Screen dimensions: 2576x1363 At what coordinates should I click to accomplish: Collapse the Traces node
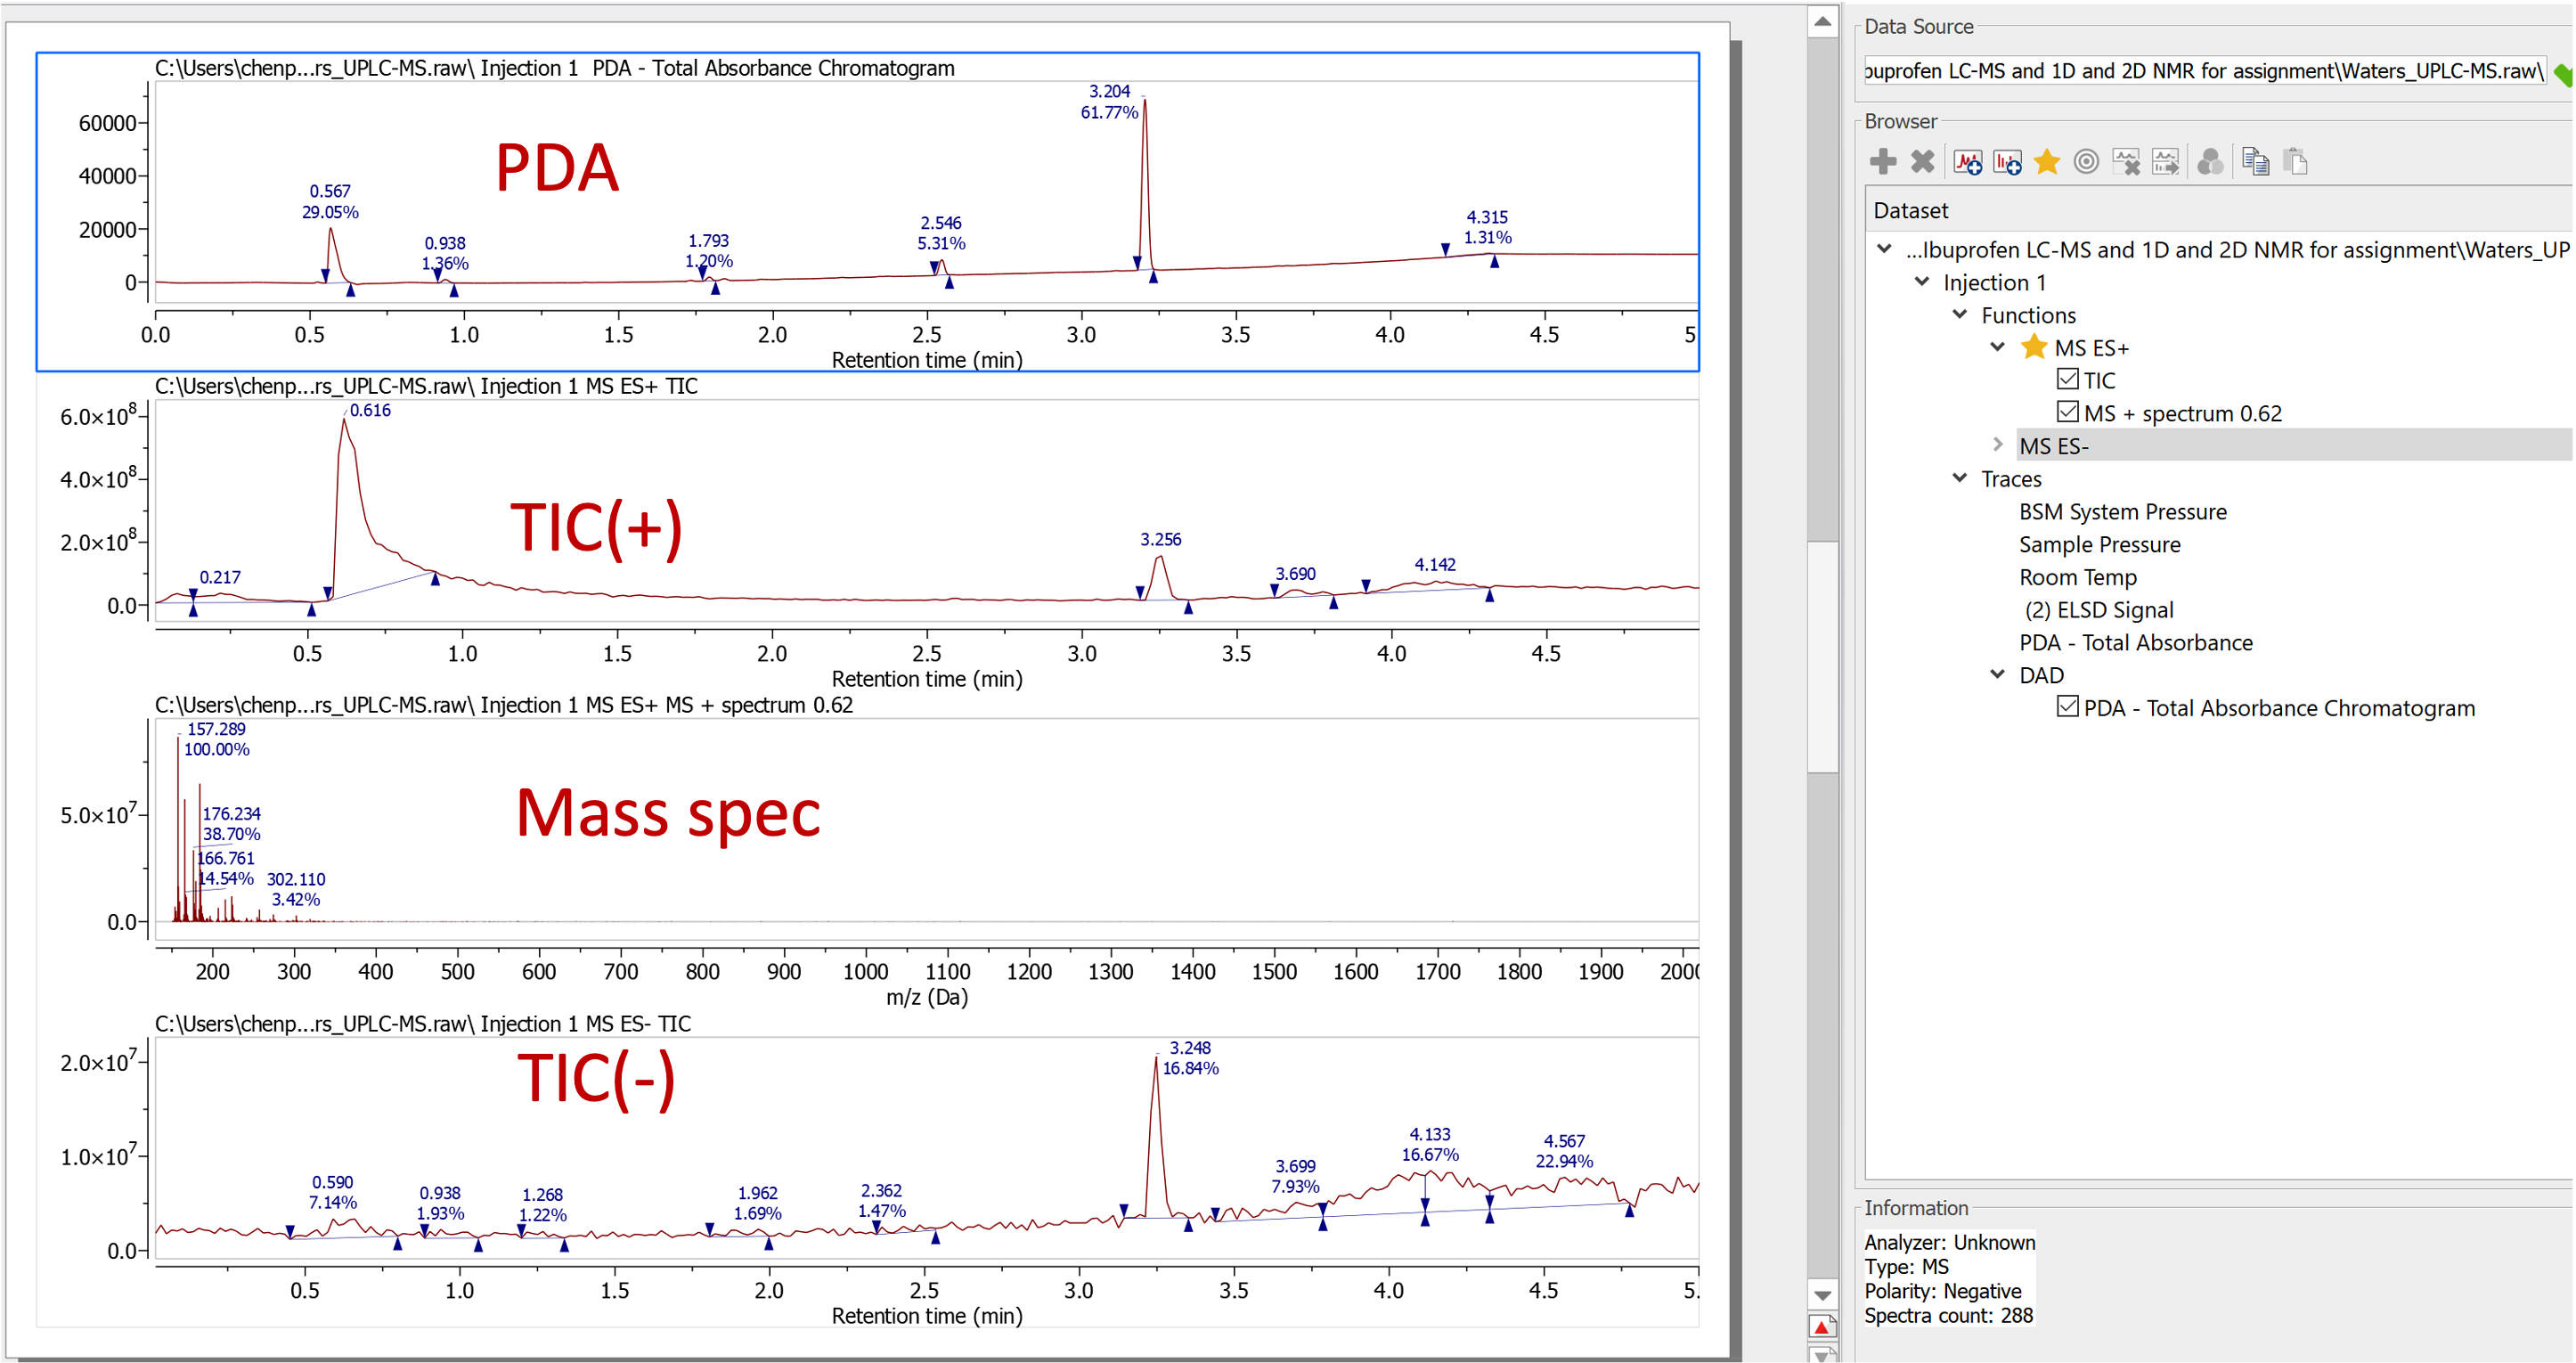click(1960, 478)
